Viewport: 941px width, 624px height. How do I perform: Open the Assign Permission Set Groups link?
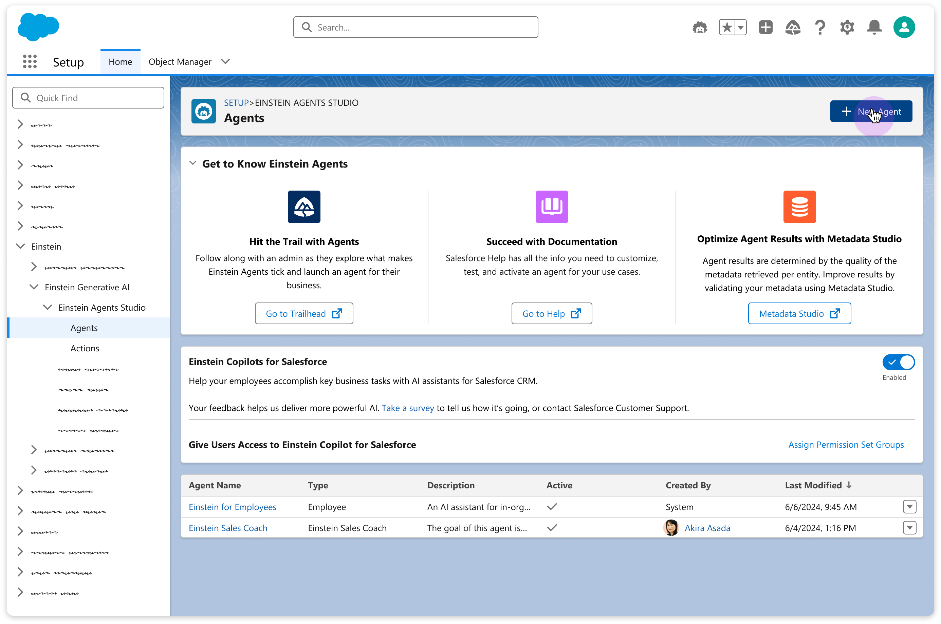click(x=846, y=445)
